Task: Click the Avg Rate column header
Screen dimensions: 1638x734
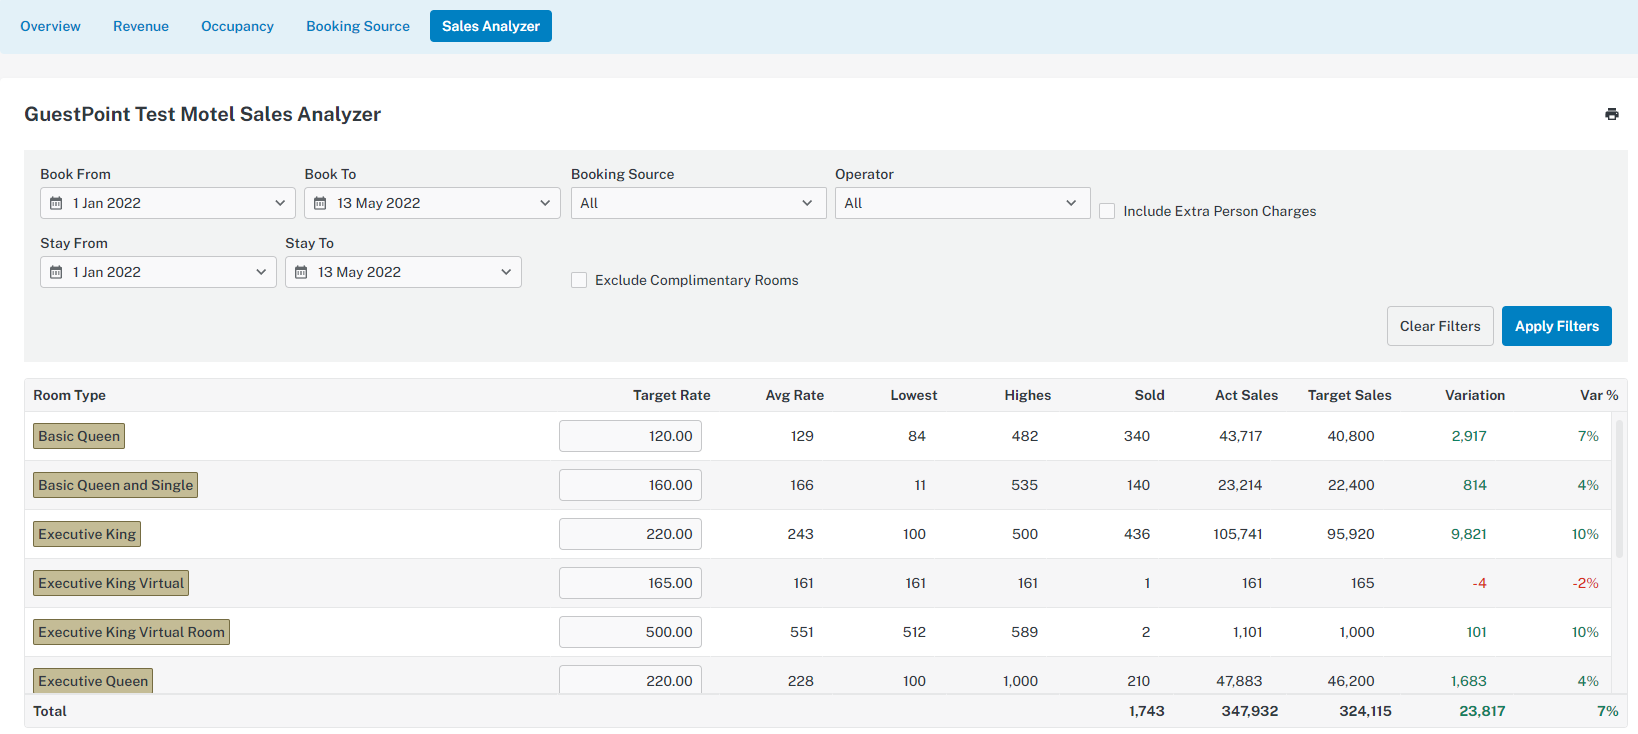Action: click(795, 395)
